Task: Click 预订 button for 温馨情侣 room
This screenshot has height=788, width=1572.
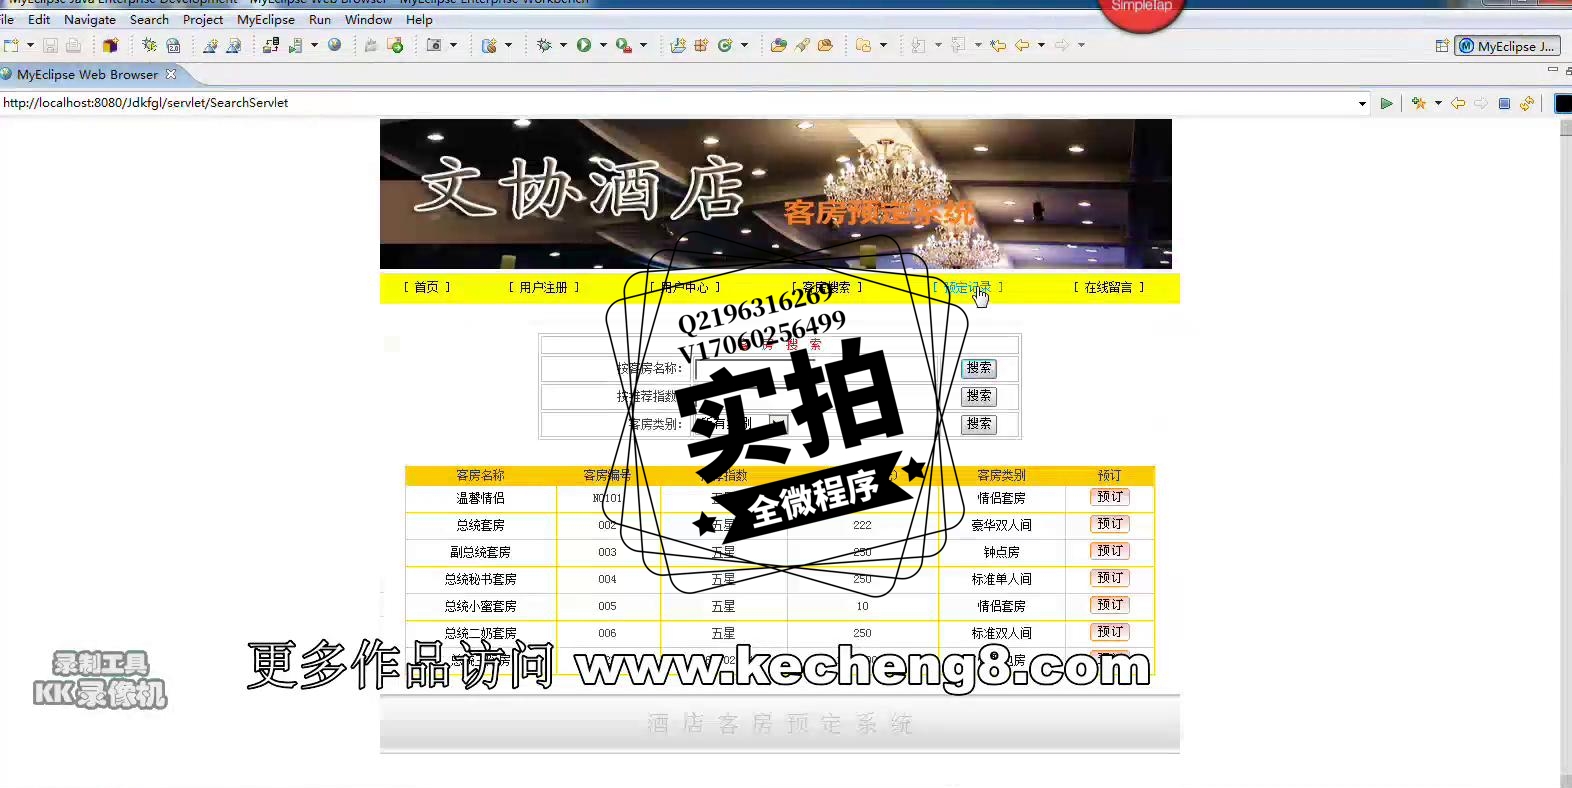Action: pos(1110,497)
